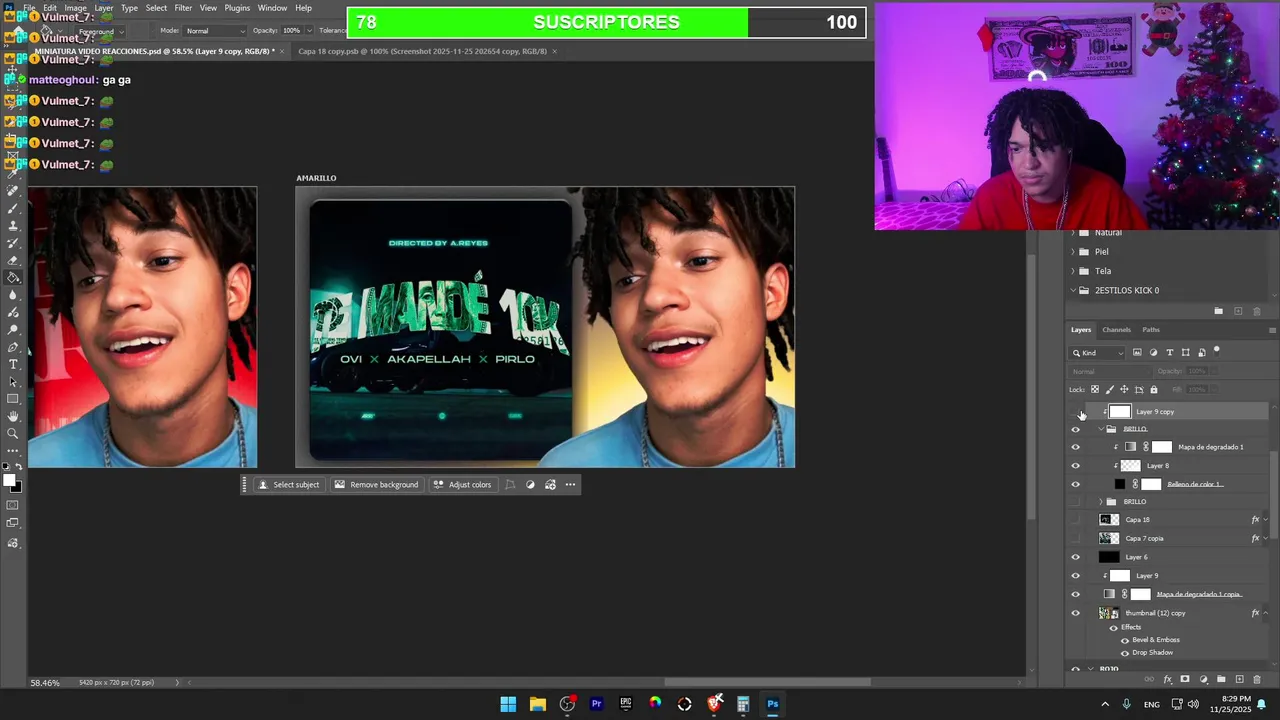Click Create new group folder icon
This screenshot has height=720, width=1280.
1221,679
